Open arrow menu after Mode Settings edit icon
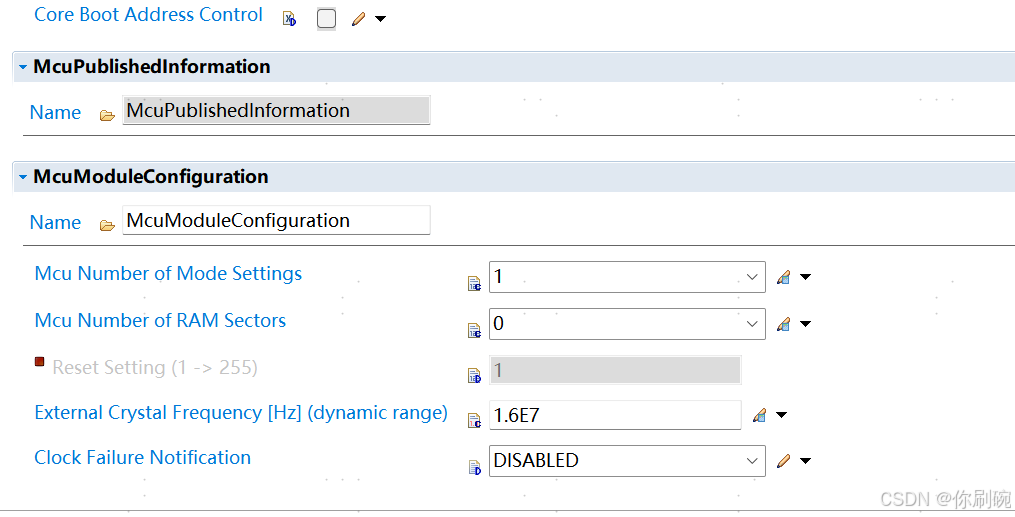Screen dimensions: 1015x517 tap(805, 277)
